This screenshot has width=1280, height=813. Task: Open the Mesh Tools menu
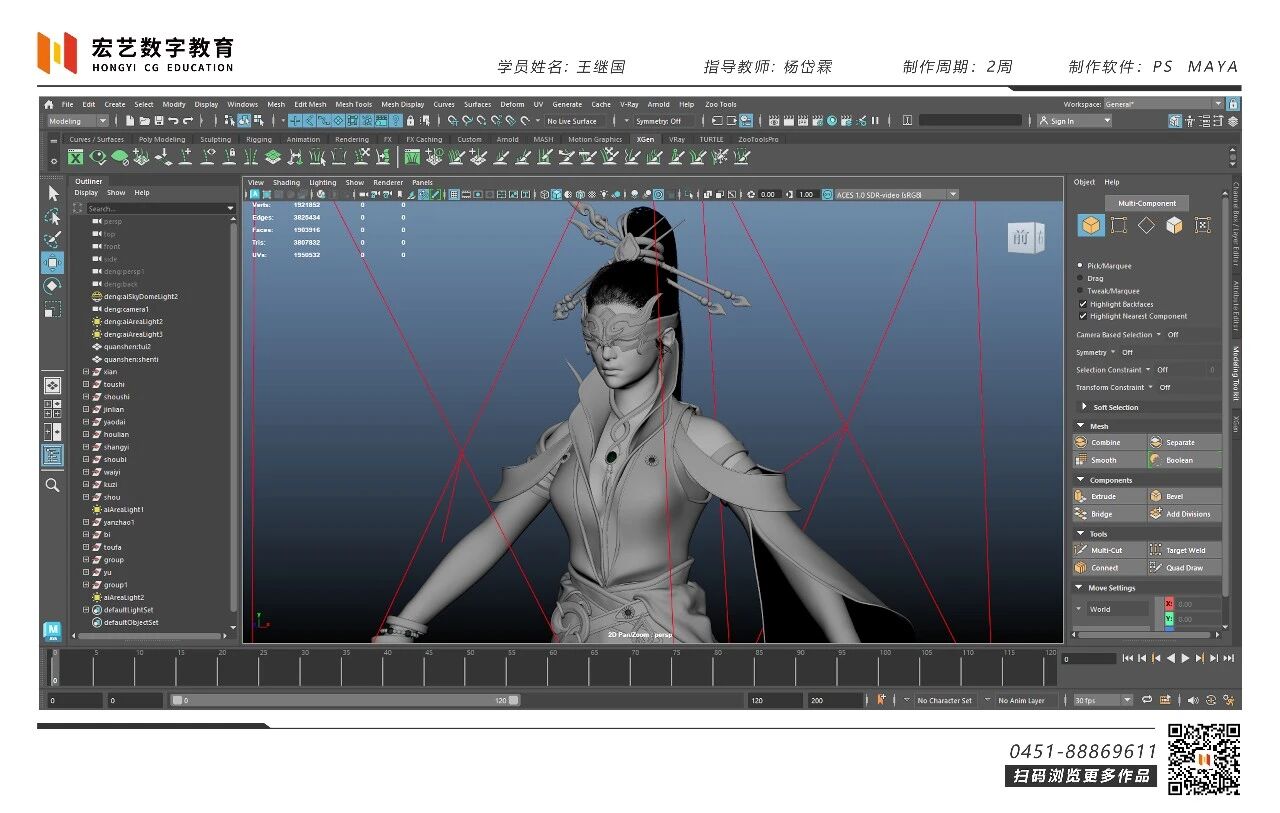(353, 104)
